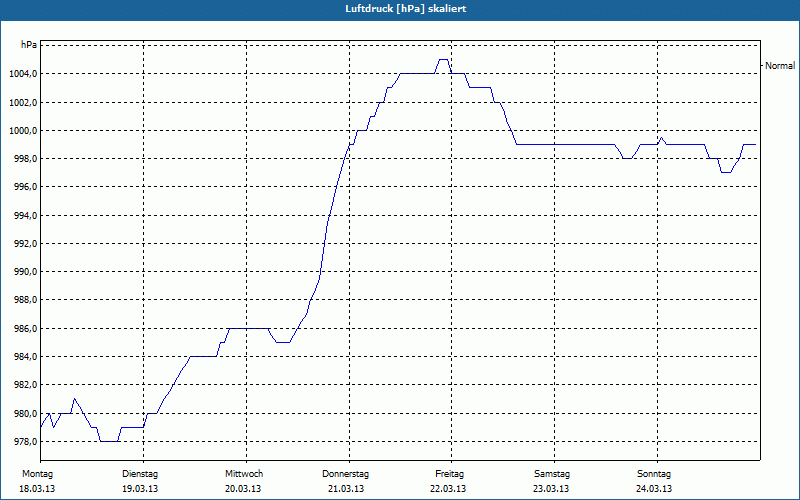
Task: Select the Donnerstag day label
Action: (x=345, y=474)
